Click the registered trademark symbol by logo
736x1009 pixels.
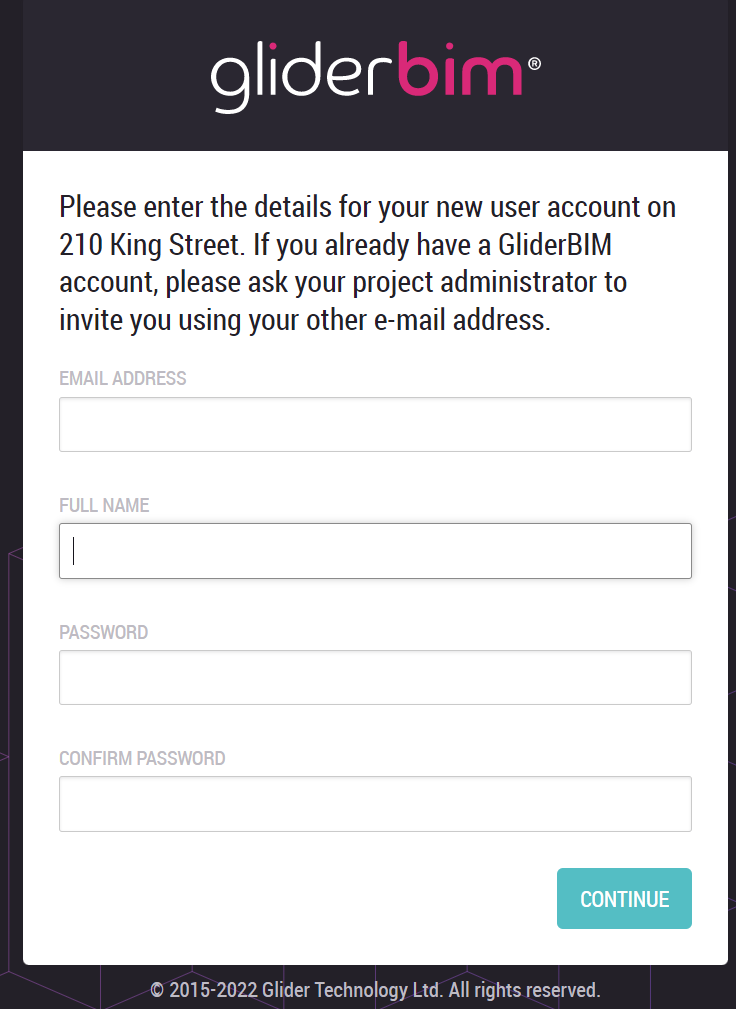pyautogui.click(x=534, y=63)
